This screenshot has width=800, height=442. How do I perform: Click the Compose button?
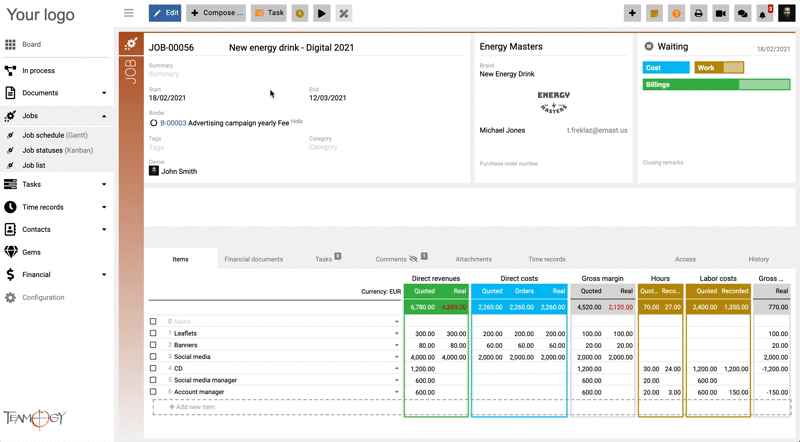click(216, 13)
